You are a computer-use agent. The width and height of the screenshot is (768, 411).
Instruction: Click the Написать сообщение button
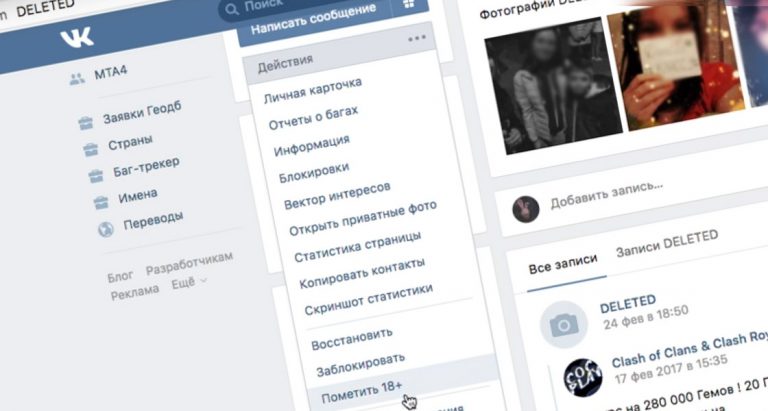coord(313,20)
